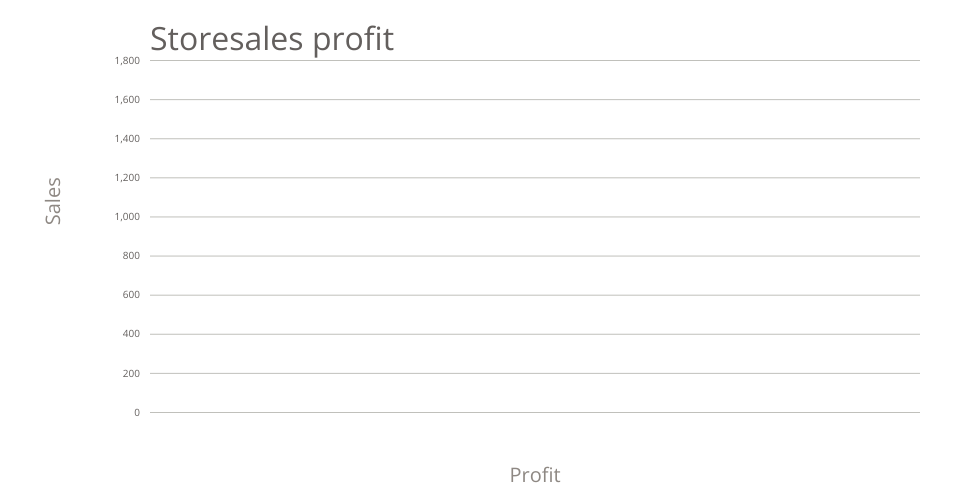Screen dimensions: 960x500
Task: Click the empty plot area between 800 and 1,000
Action: (x=535, y=236)
